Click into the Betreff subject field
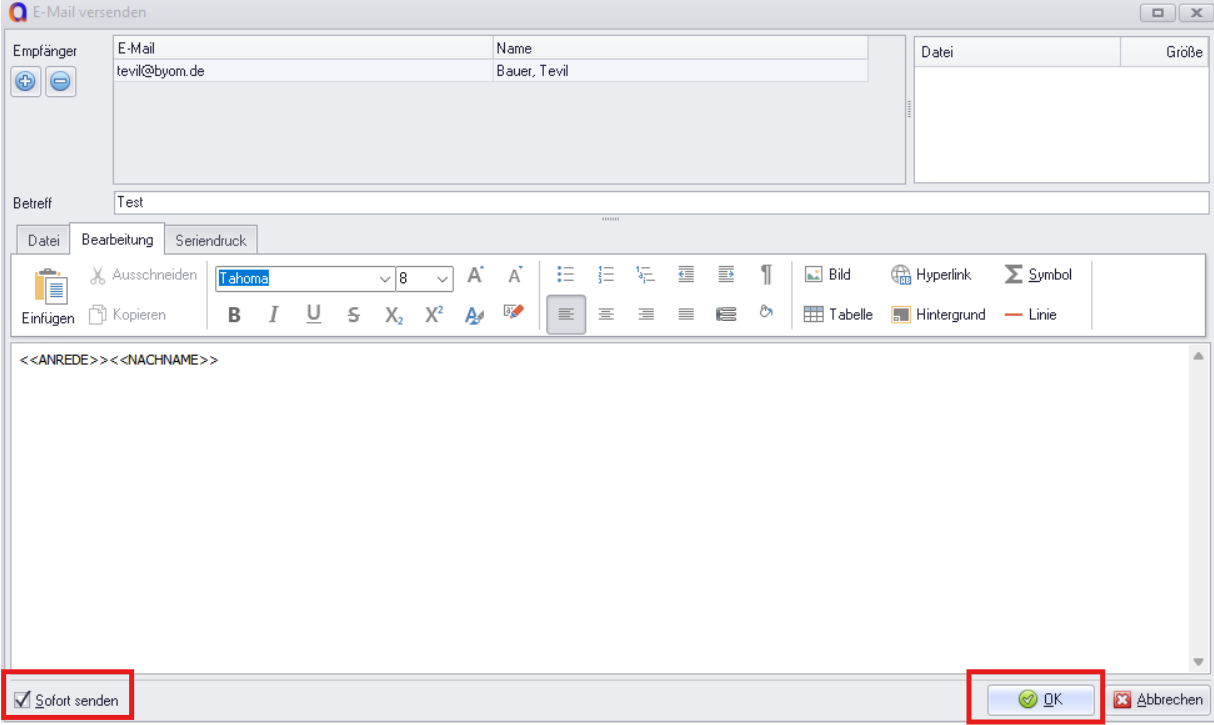The height and width of the screenshot is (725, 1214). tap(660, 203)
